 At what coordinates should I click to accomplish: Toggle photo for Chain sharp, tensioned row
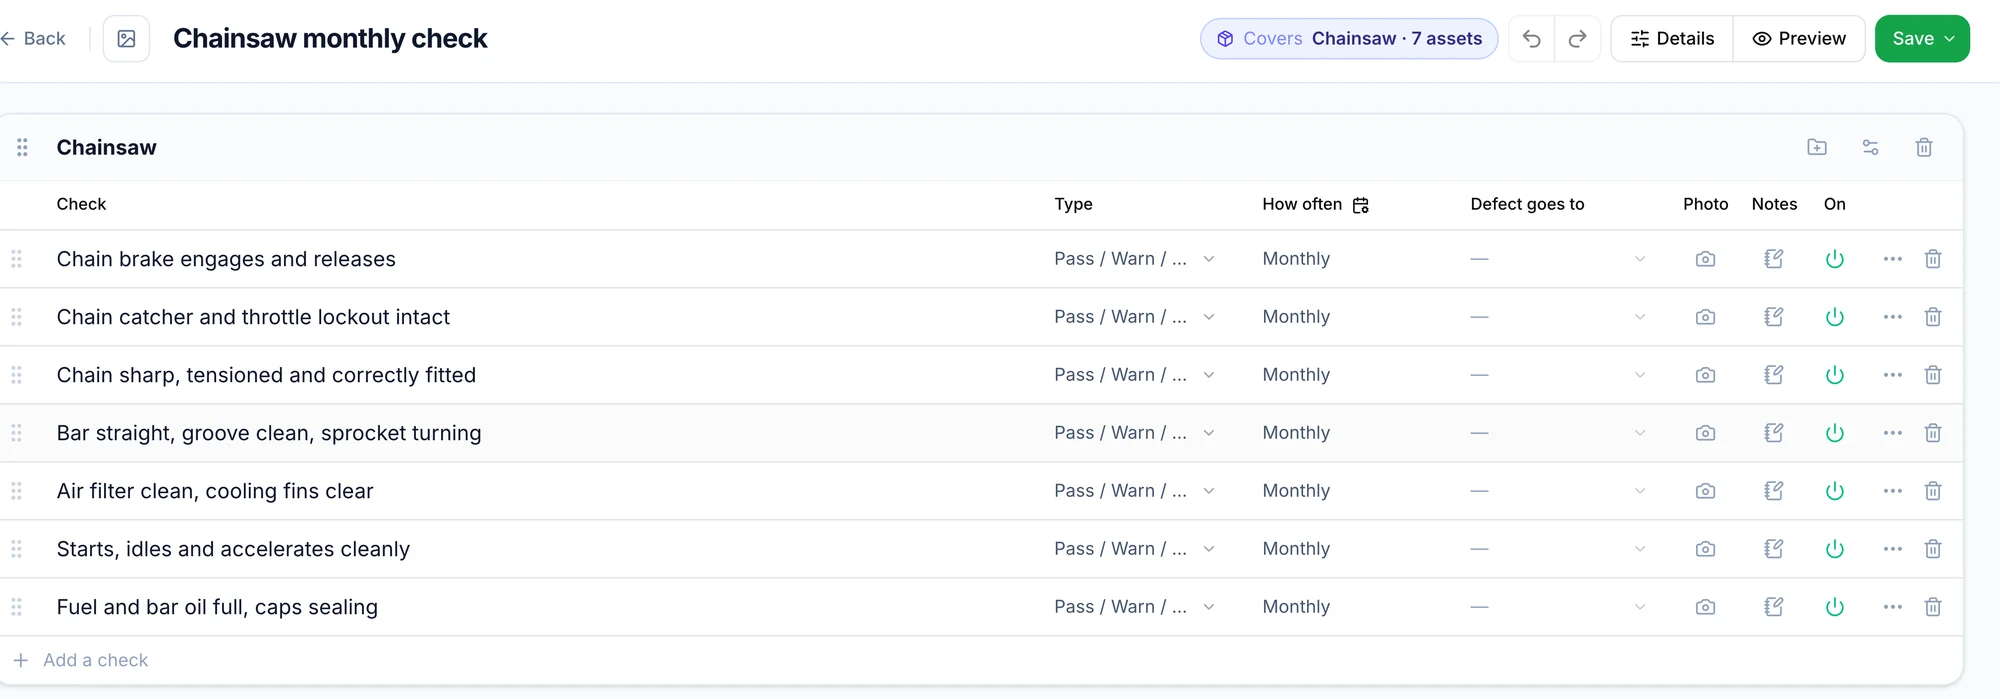click(x=1706, y=375)
